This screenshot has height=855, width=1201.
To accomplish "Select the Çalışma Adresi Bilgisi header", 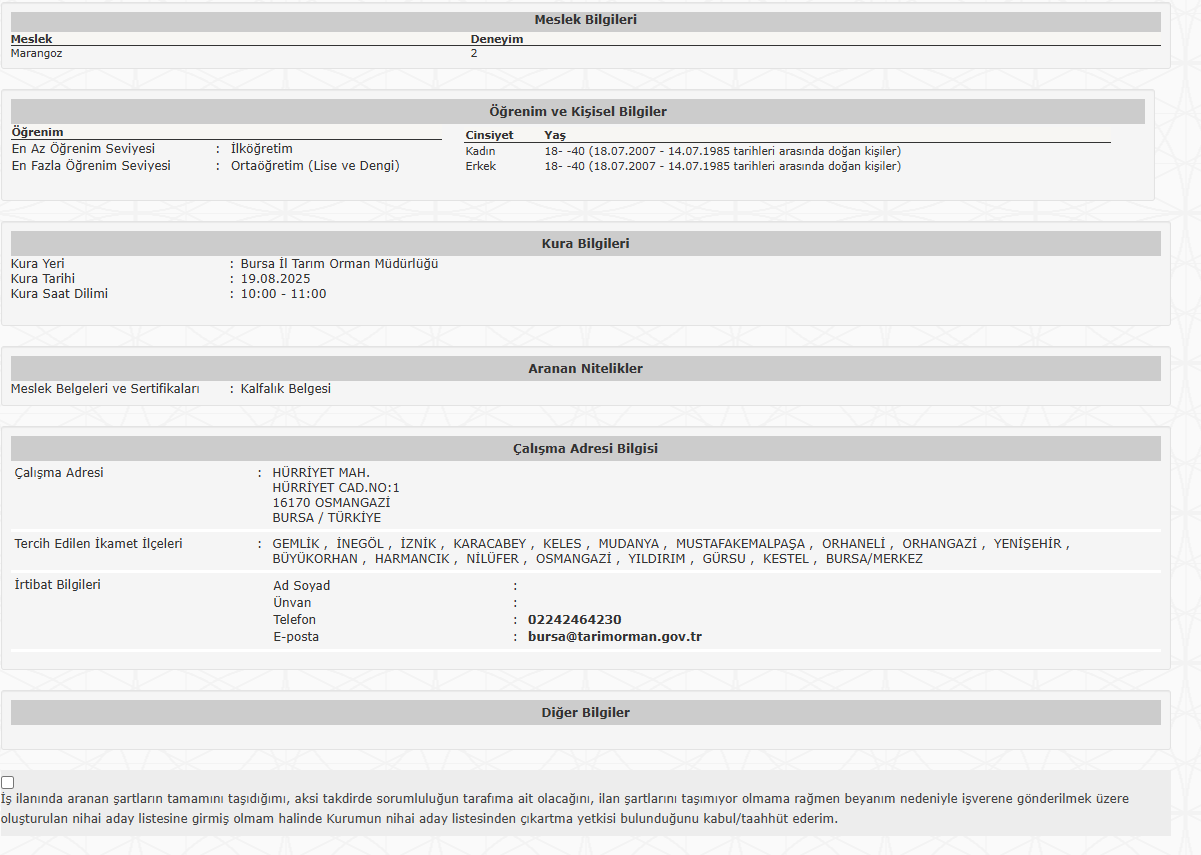I will (585, 449).
